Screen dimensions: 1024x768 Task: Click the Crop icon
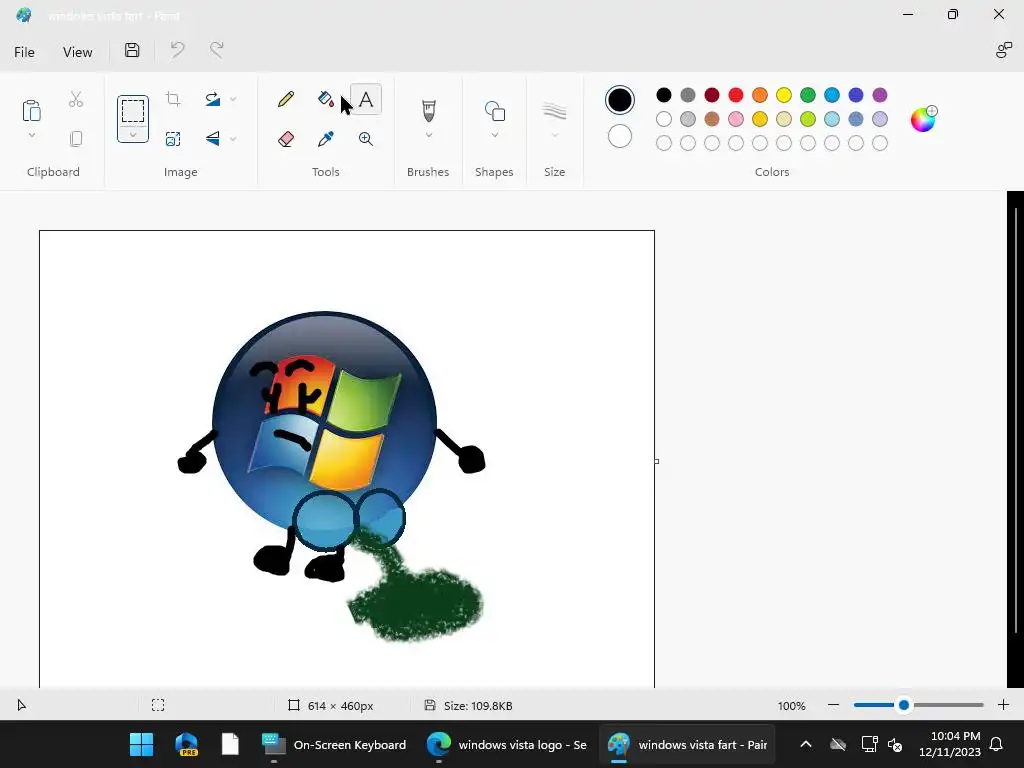click(x=173, y=99)
